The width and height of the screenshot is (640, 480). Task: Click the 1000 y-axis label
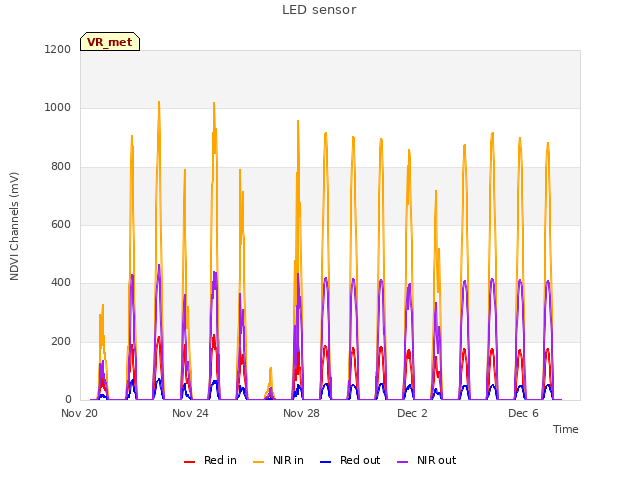[x=58, y=107]
